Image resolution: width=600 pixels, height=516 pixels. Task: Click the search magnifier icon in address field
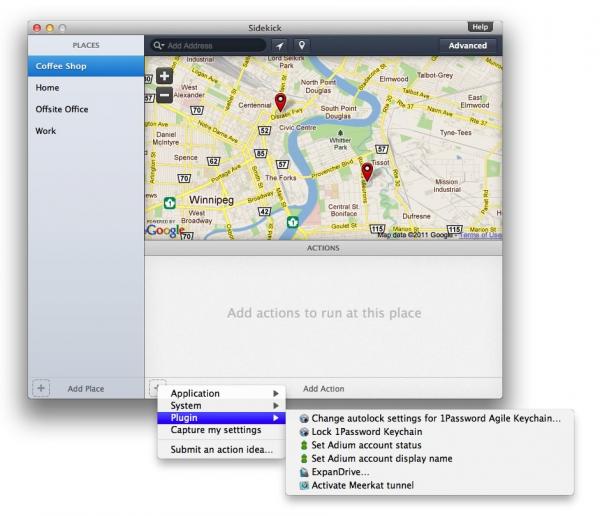click(158, 46)
